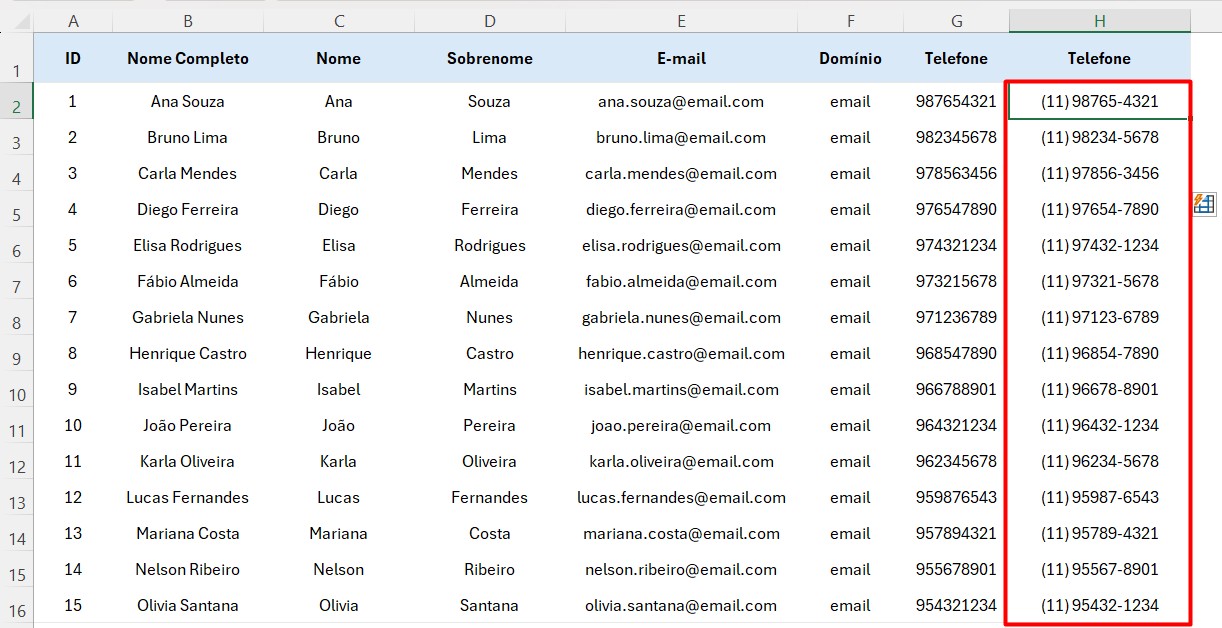This screenshot has width=1222, height=628.
Task: Select cell with Elisa Rodrigues
Action: tap(188, 245)
